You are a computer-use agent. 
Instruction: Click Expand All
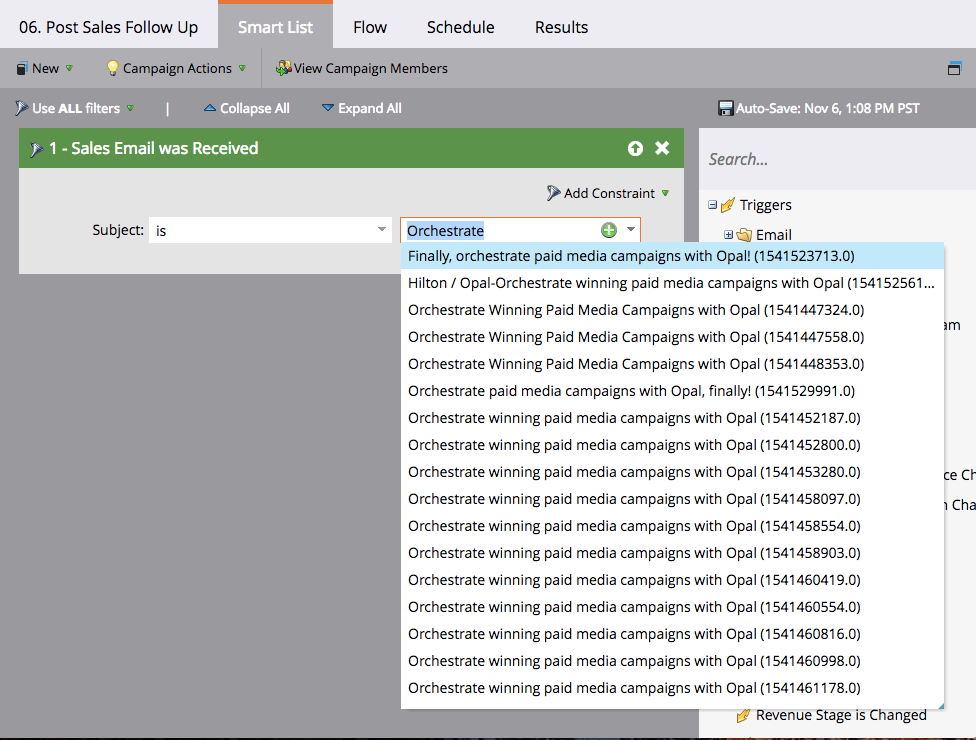point(362,108)
